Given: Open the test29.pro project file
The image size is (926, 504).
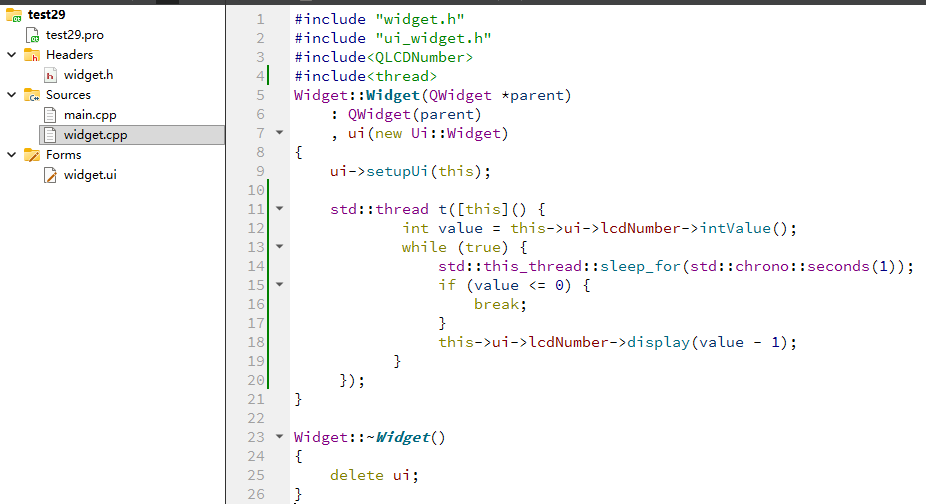Looking at the screenshot, I should [74, 35].
